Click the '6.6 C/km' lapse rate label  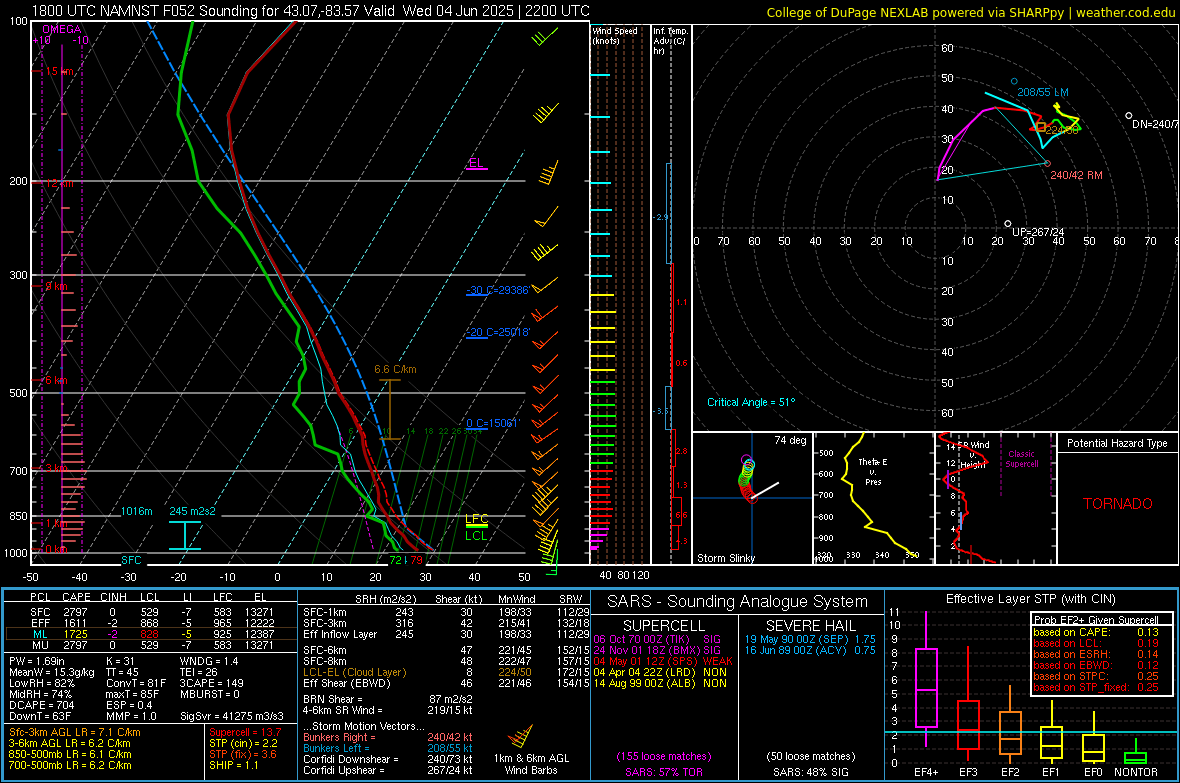coord(395,370)
